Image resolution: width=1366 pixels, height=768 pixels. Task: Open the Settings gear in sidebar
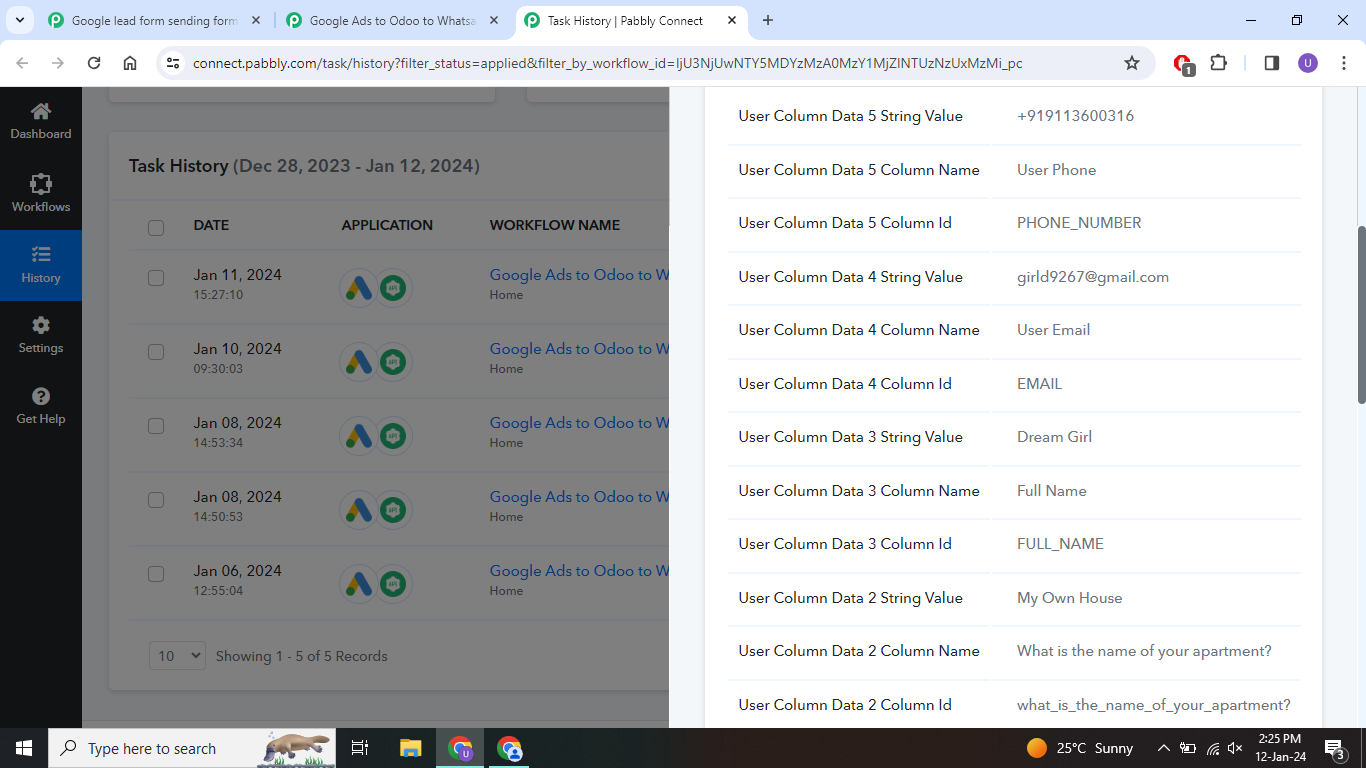click(x=40, y=335)
